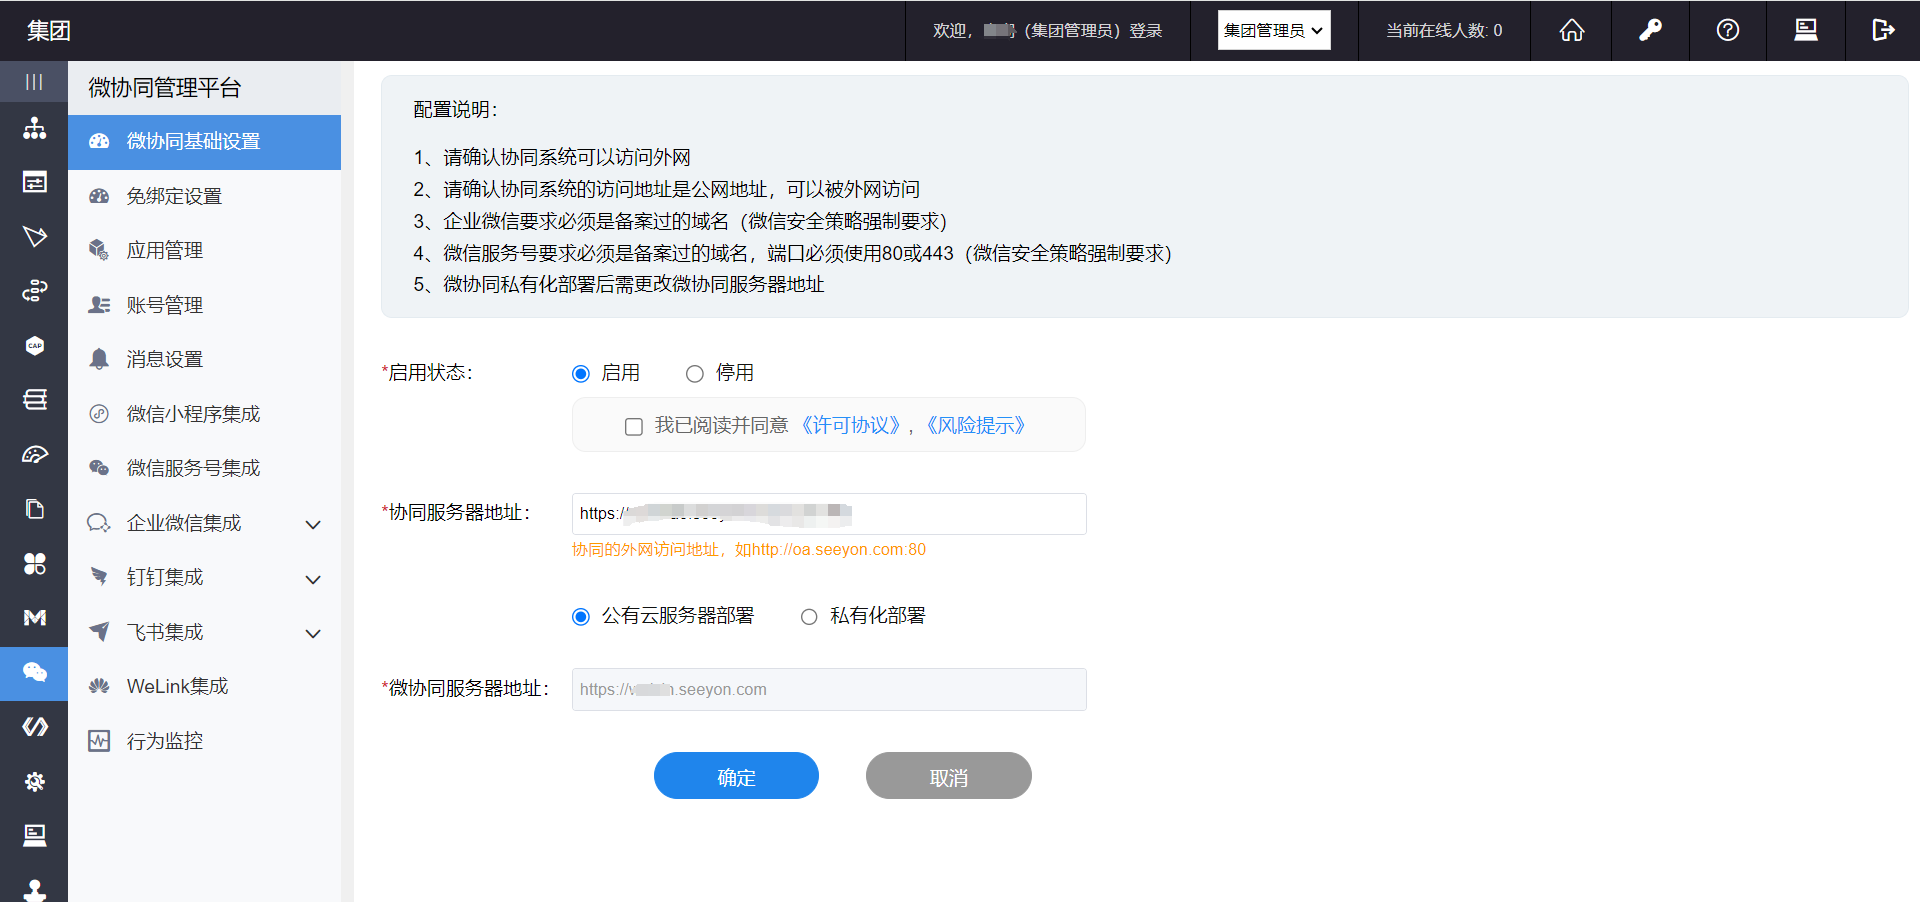This screenshot has height=902, width=1920.
Task: Click the 确定 confirm button
Action: pyautogui.click(x=736, y=777)
